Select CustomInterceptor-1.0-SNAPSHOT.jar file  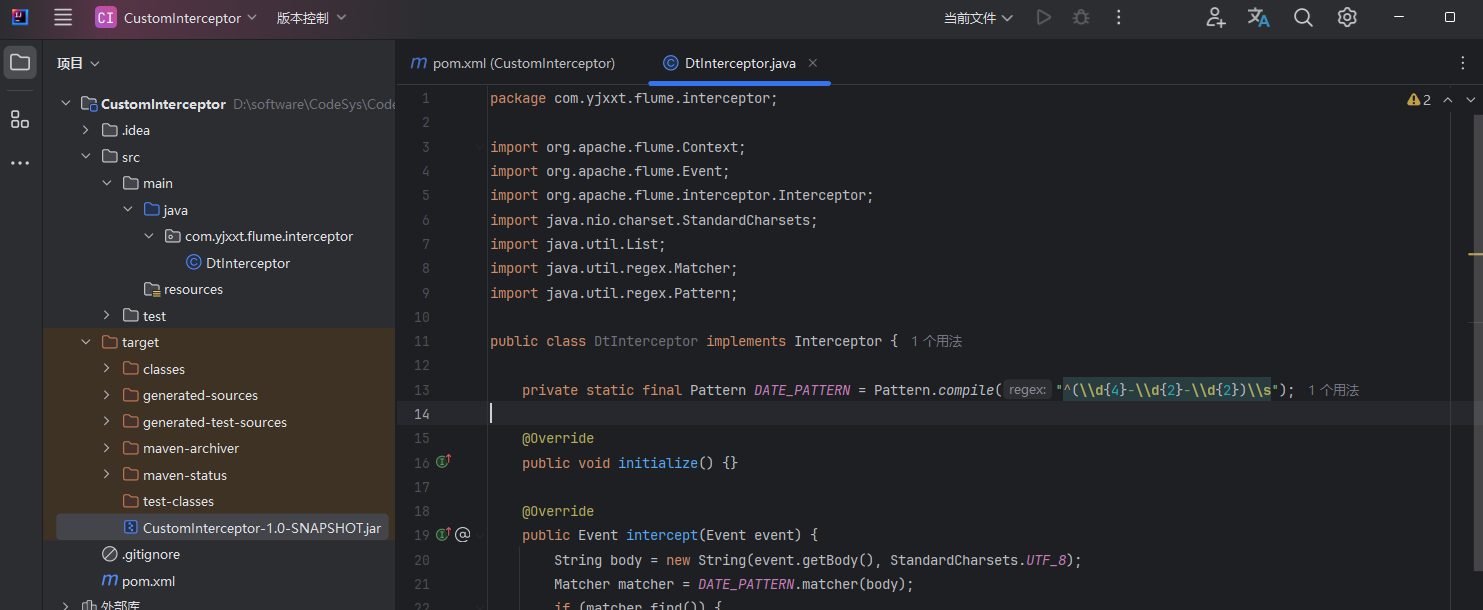pyautogui.click(x=252, y=528)
